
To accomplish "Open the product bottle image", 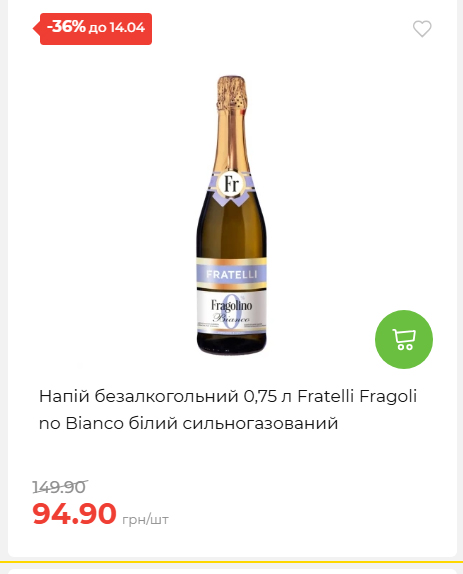I will pos(232,215).
